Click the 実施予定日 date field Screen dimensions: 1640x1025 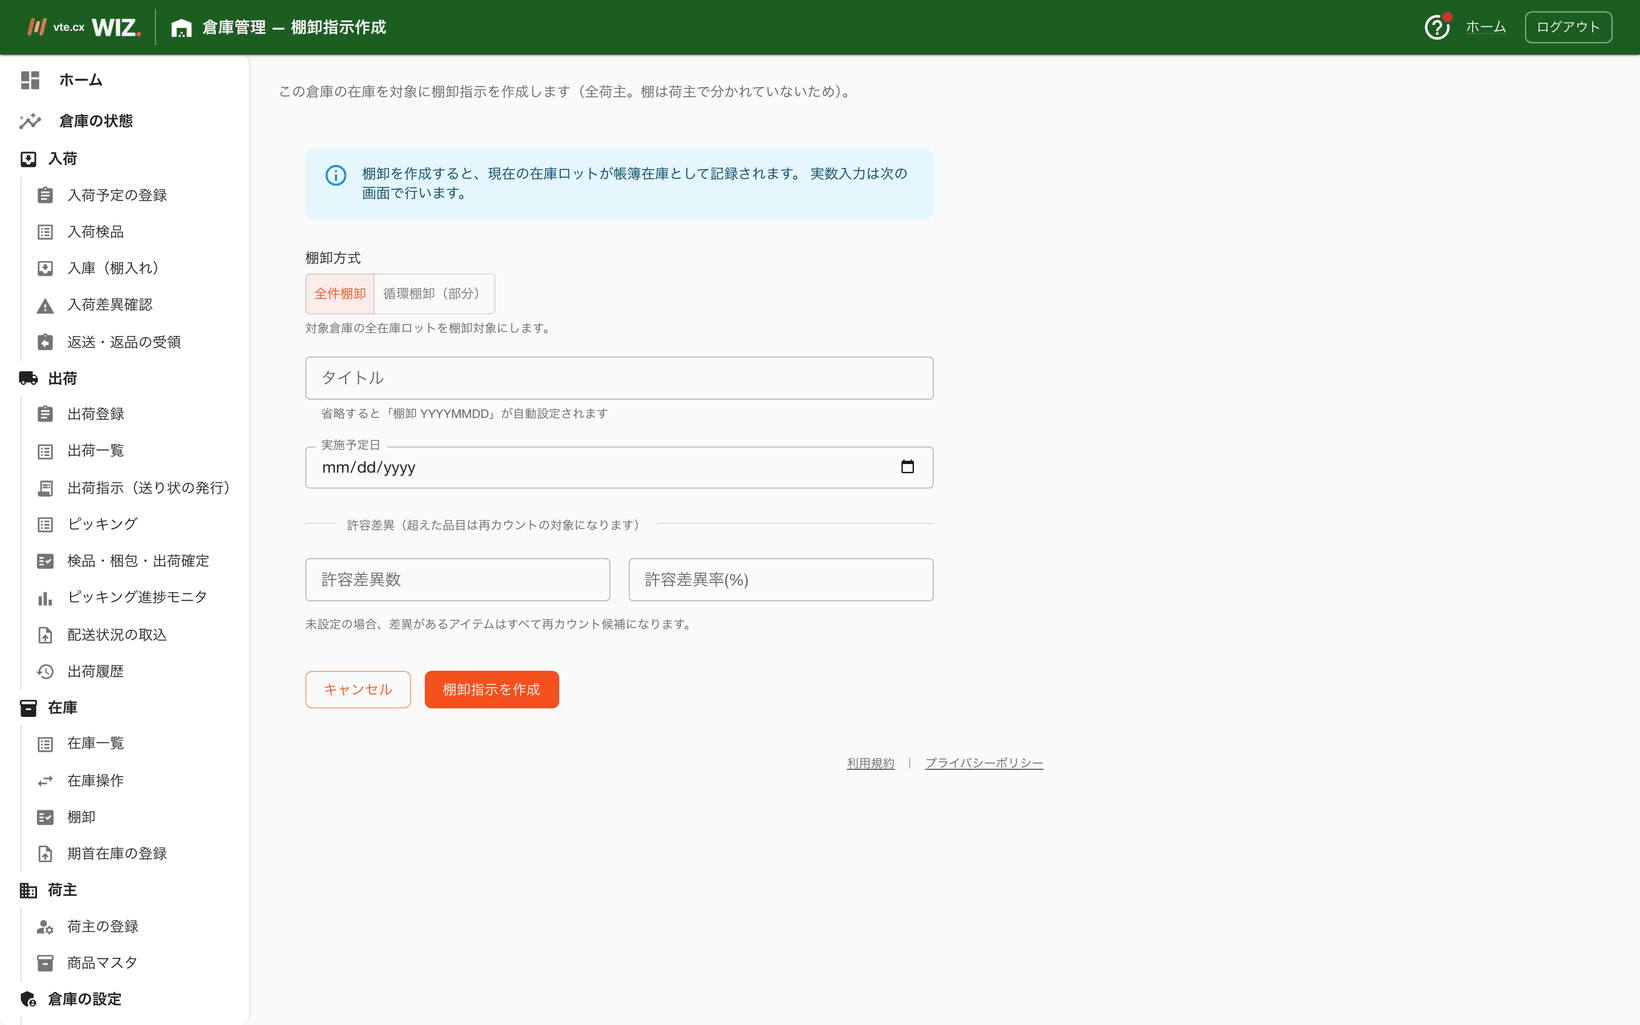619,467
